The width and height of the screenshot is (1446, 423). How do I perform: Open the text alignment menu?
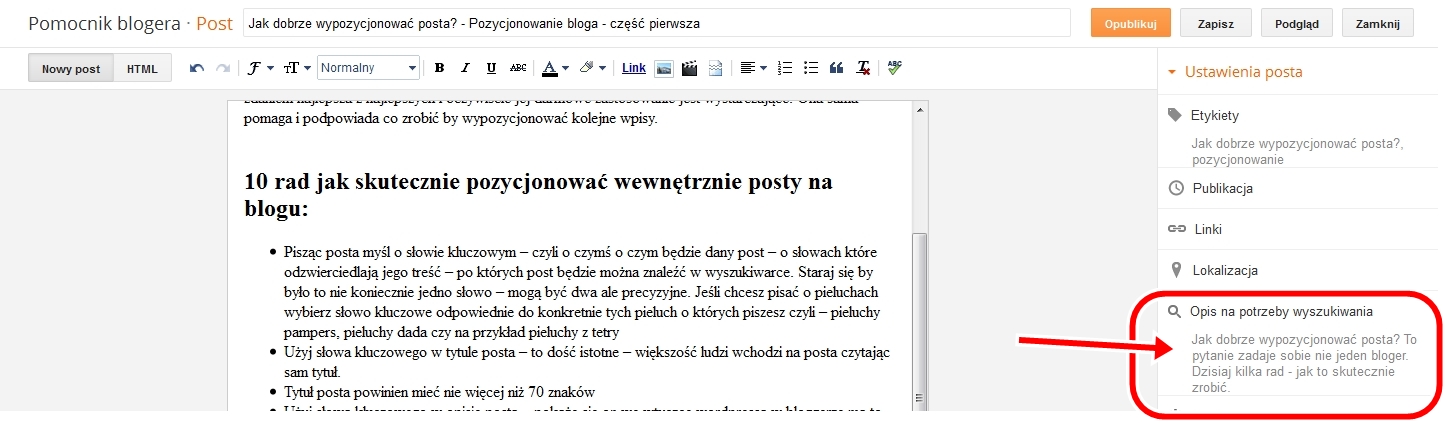pos(753,69)
